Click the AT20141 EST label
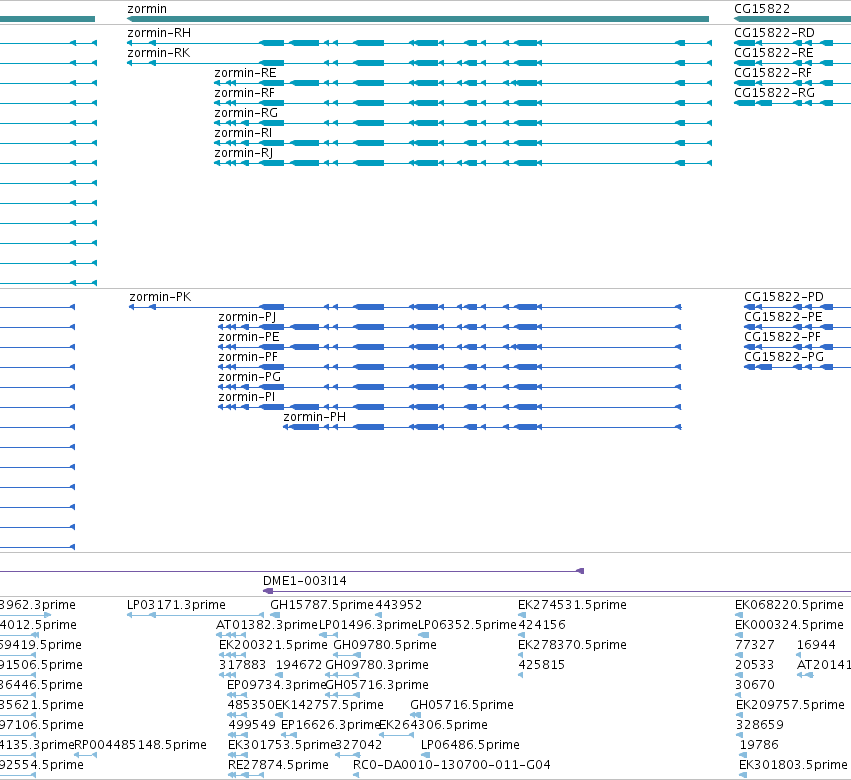The width and height of the screenshot is (851, 780). click(823, 665)
